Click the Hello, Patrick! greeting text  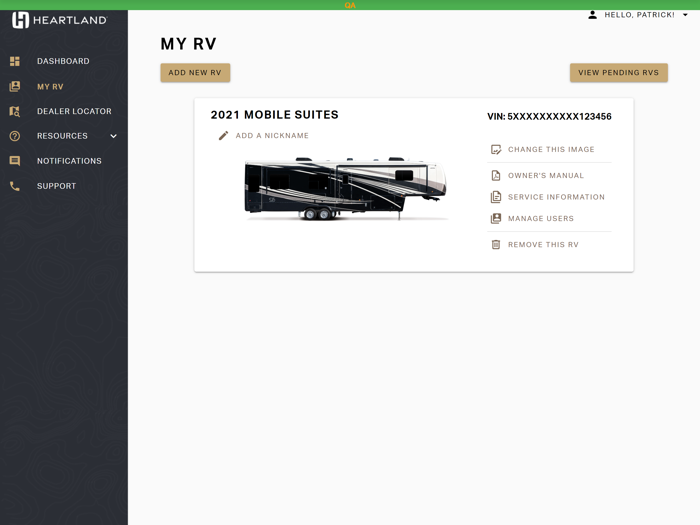(x=639, y=15)
